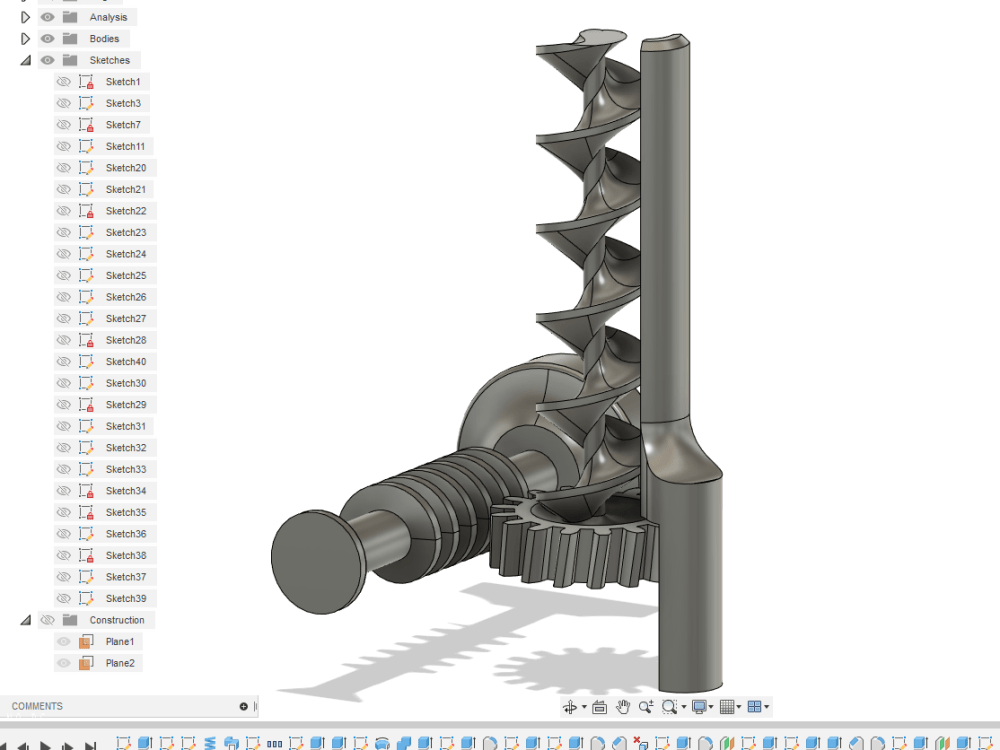Expand the Bodies folder
Screen dimensions: 1000x750
click(25, 38)
